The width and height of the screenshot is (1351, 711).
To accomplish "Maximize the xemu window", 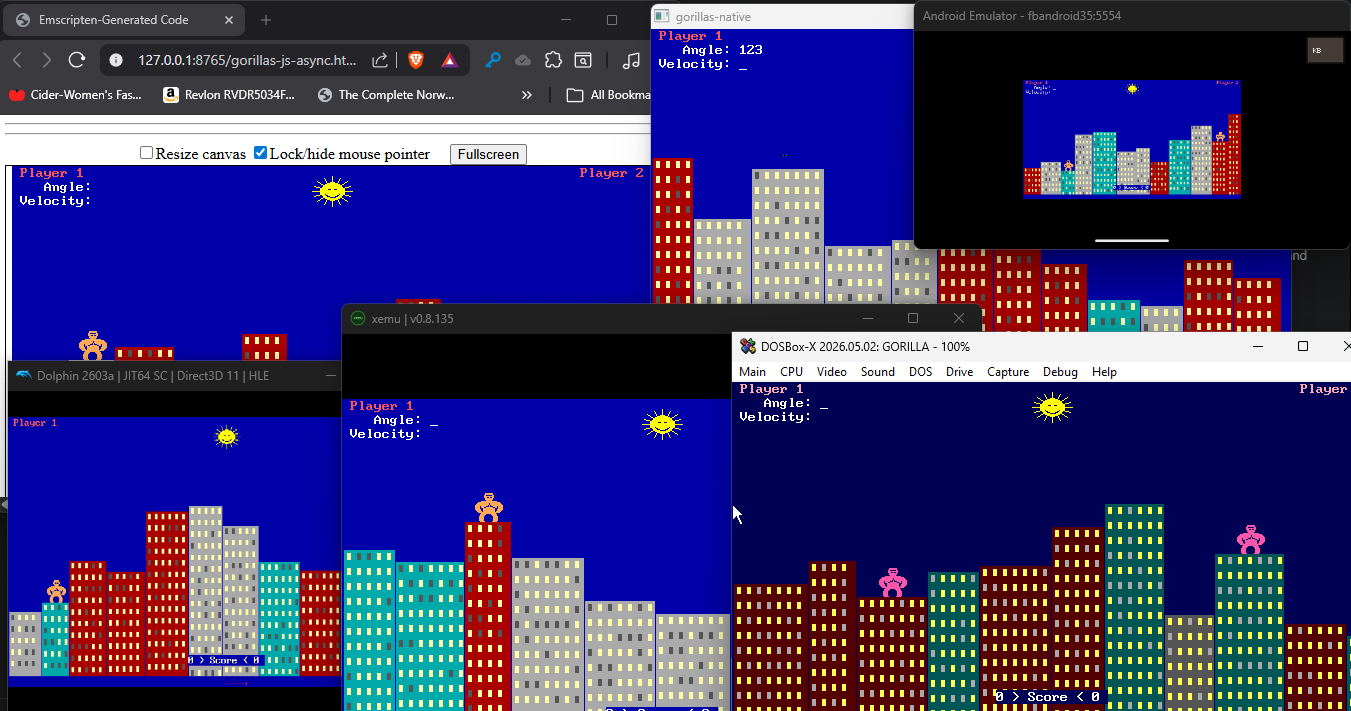I will pyautogui.click(x=912, y=318).
